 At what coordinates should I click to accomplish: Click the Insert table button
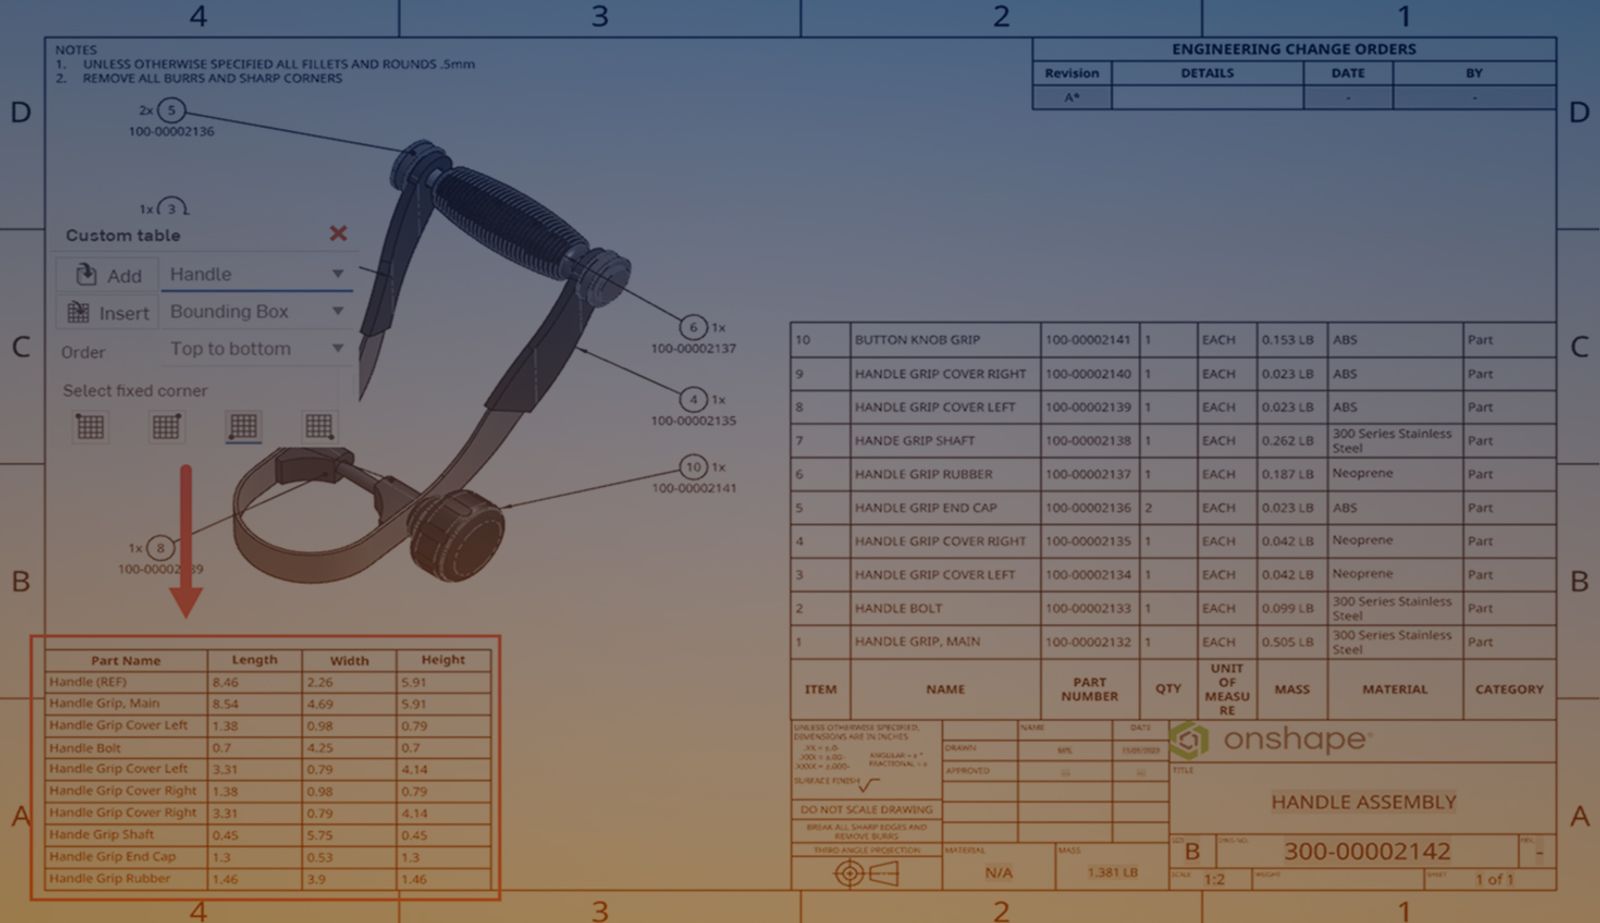tap(109, 313)
